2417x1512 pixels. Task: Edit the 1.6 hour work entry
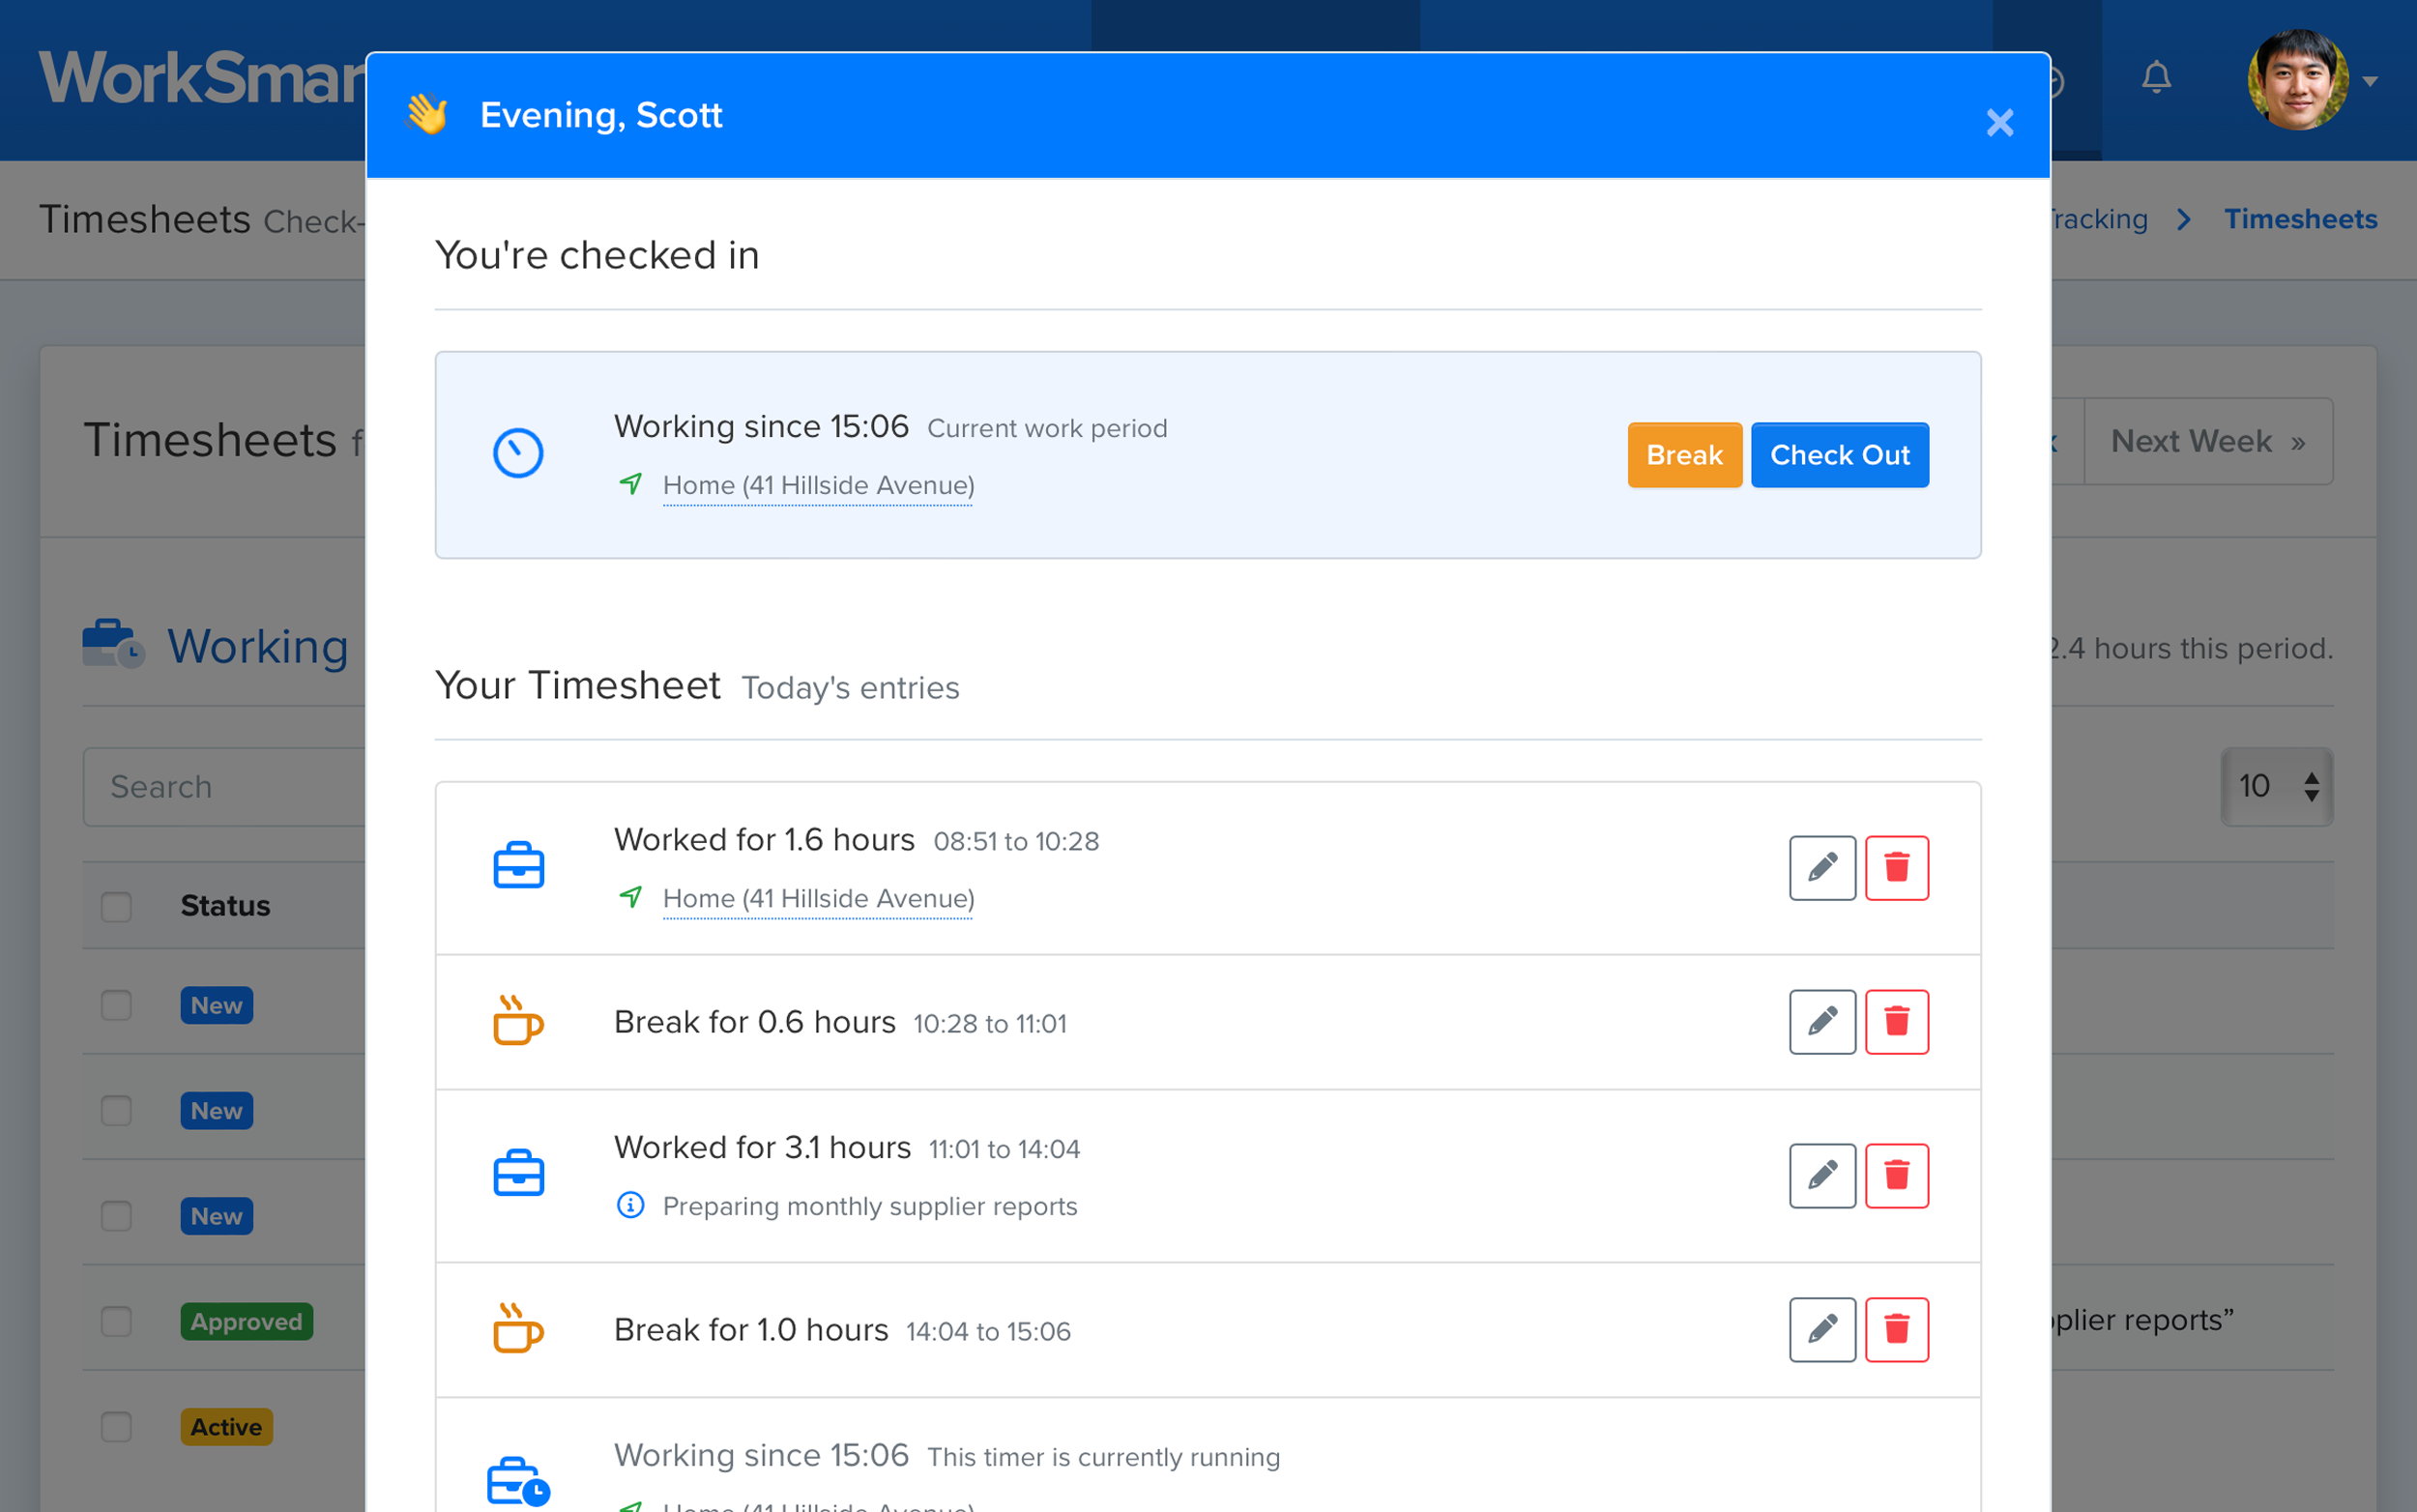click(1822, 868)
